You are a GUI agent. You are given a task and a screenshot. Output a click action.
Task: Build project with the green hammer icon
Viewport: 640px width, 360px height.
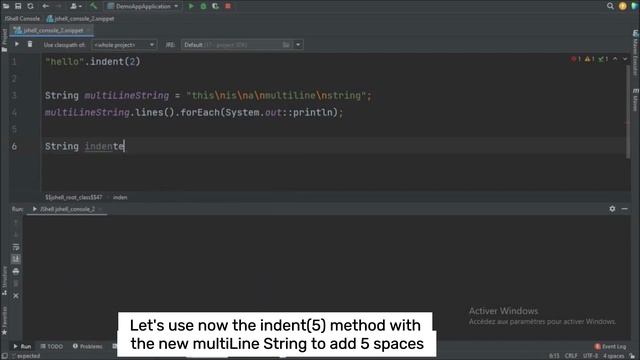pos(93,6)
